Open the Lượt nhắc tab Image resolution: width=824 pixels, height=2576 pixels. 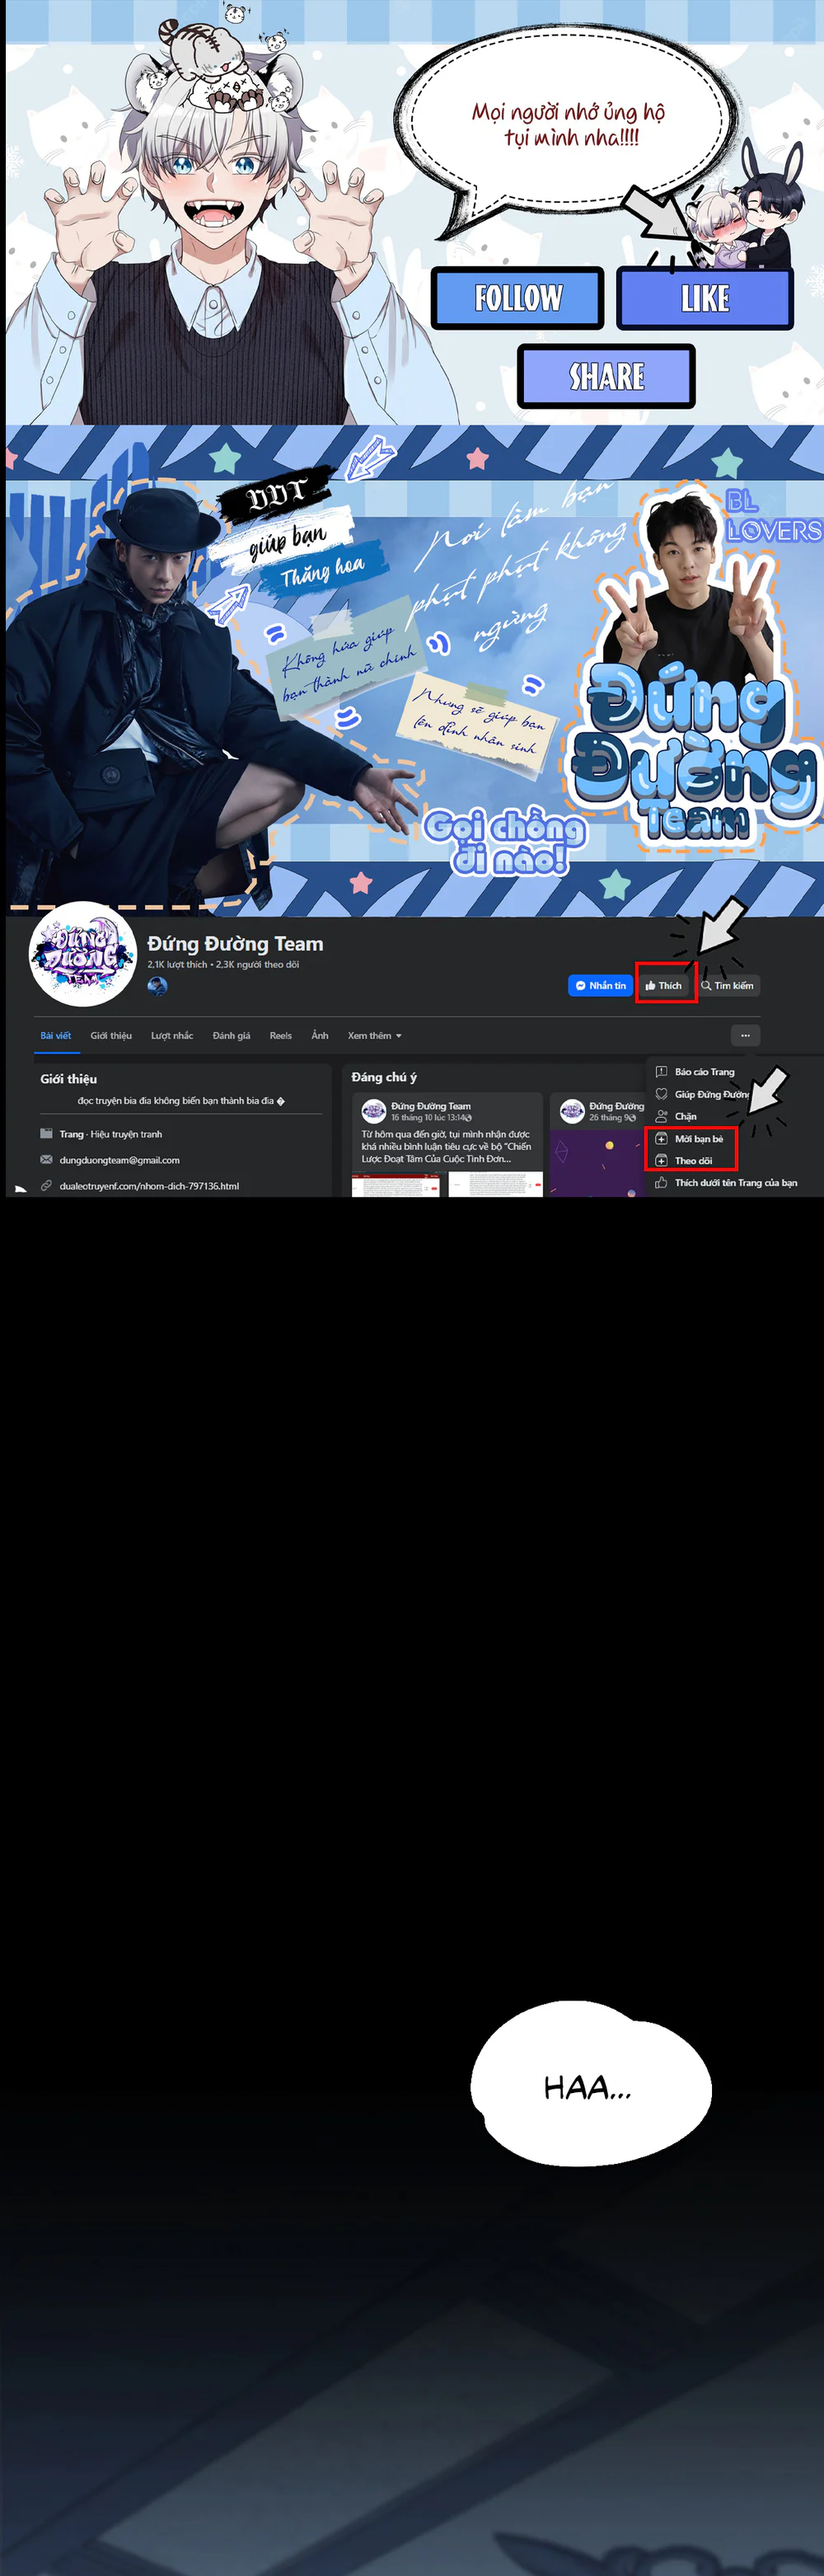(172, 1035)
